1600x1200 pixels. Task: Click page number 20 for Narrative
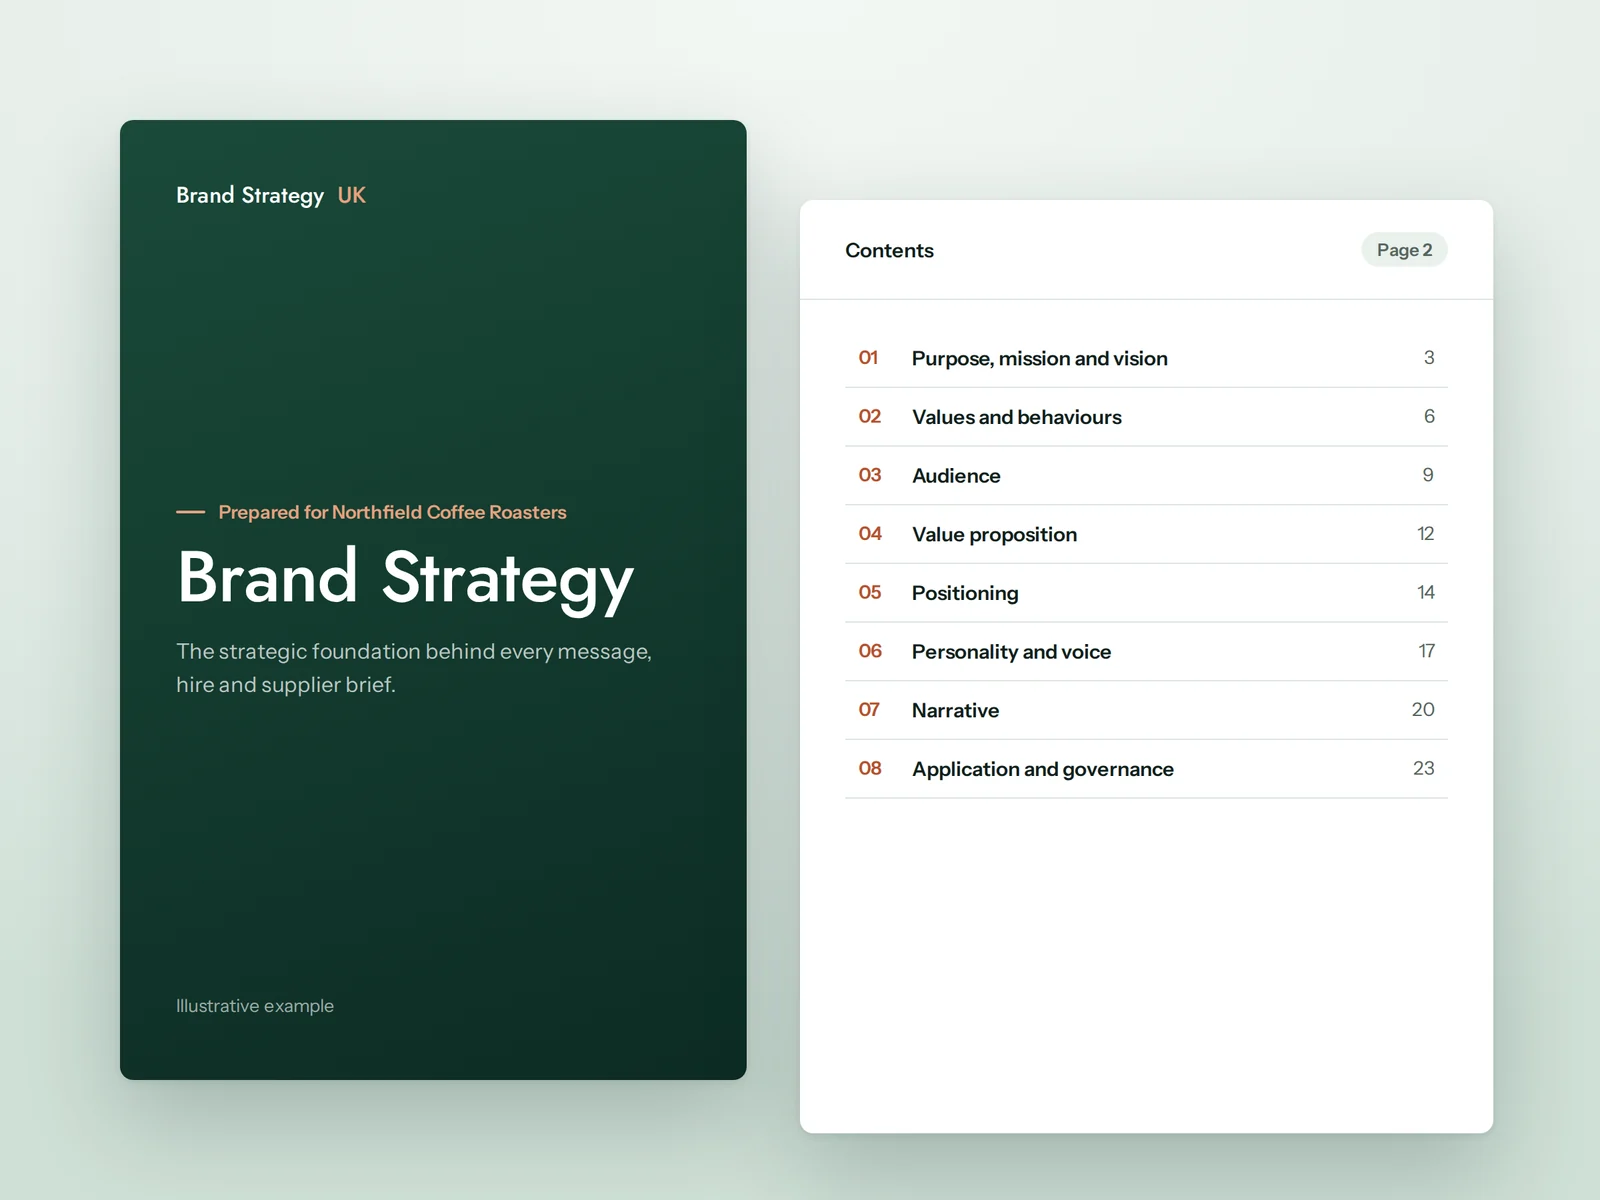(1423, 710)
